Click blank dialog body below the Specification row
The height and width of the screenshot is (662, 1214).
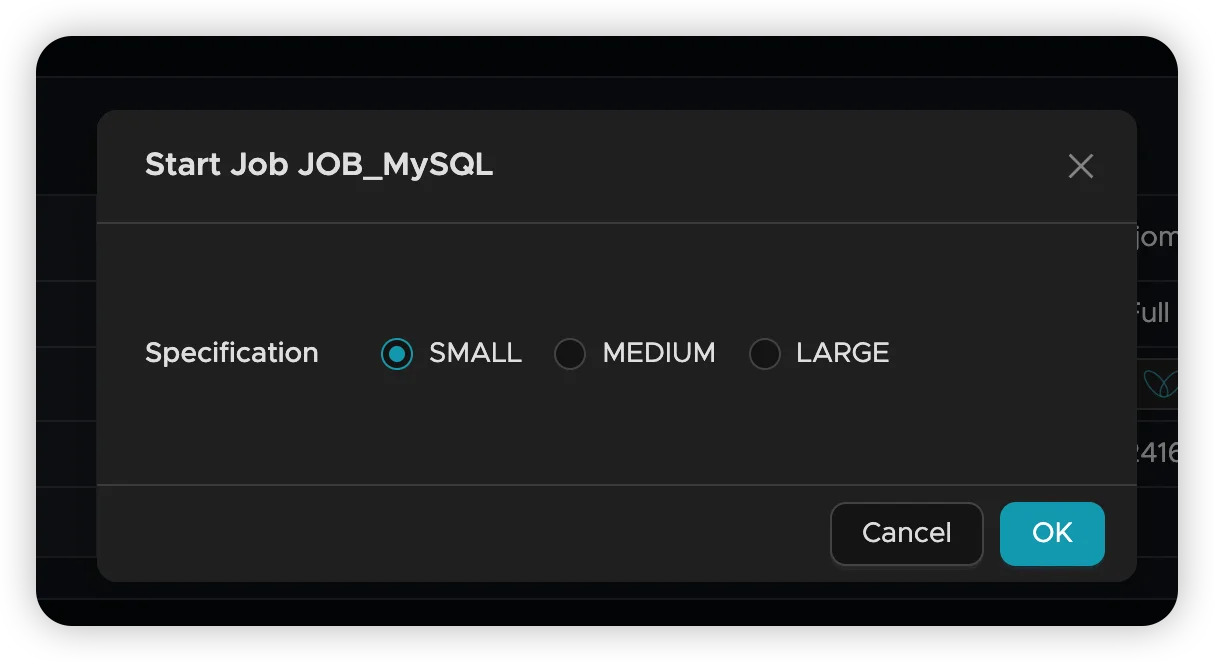[600, 435]
